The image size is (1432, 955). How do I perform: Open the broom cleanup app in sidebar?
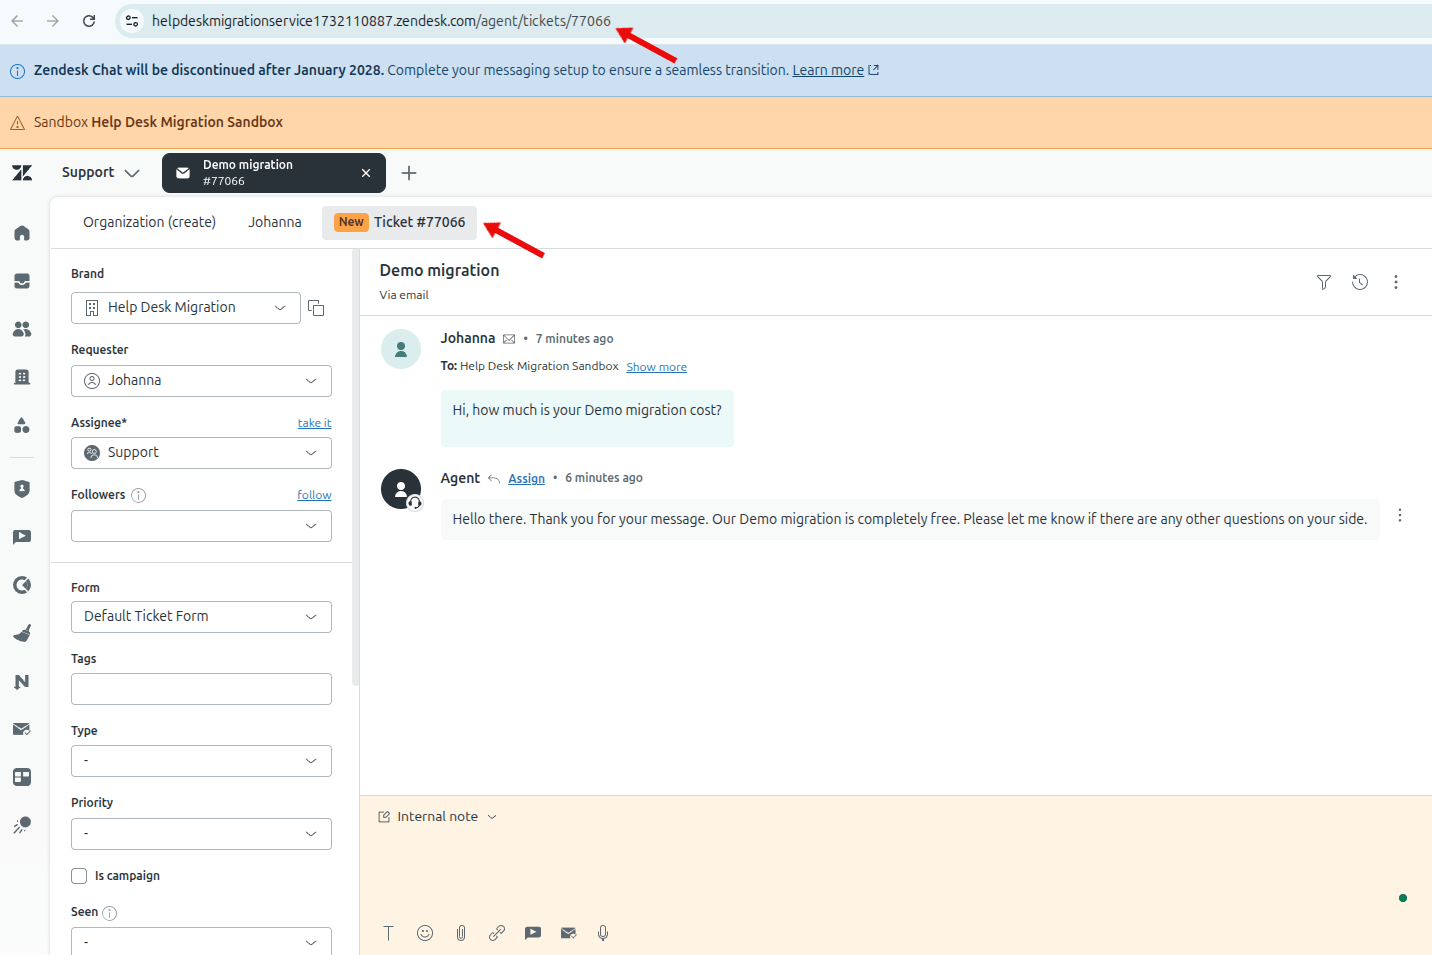pyautogui.click(x=22, y=633)
